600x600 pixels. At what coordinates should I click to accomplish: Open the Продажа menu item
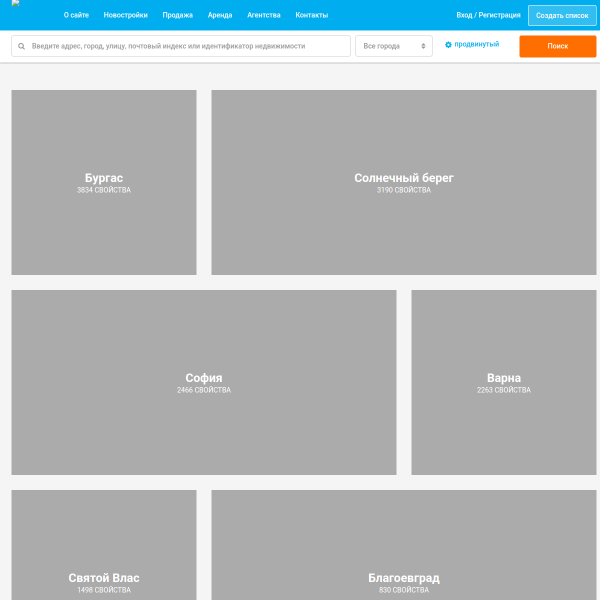click(x=178, y=15)
